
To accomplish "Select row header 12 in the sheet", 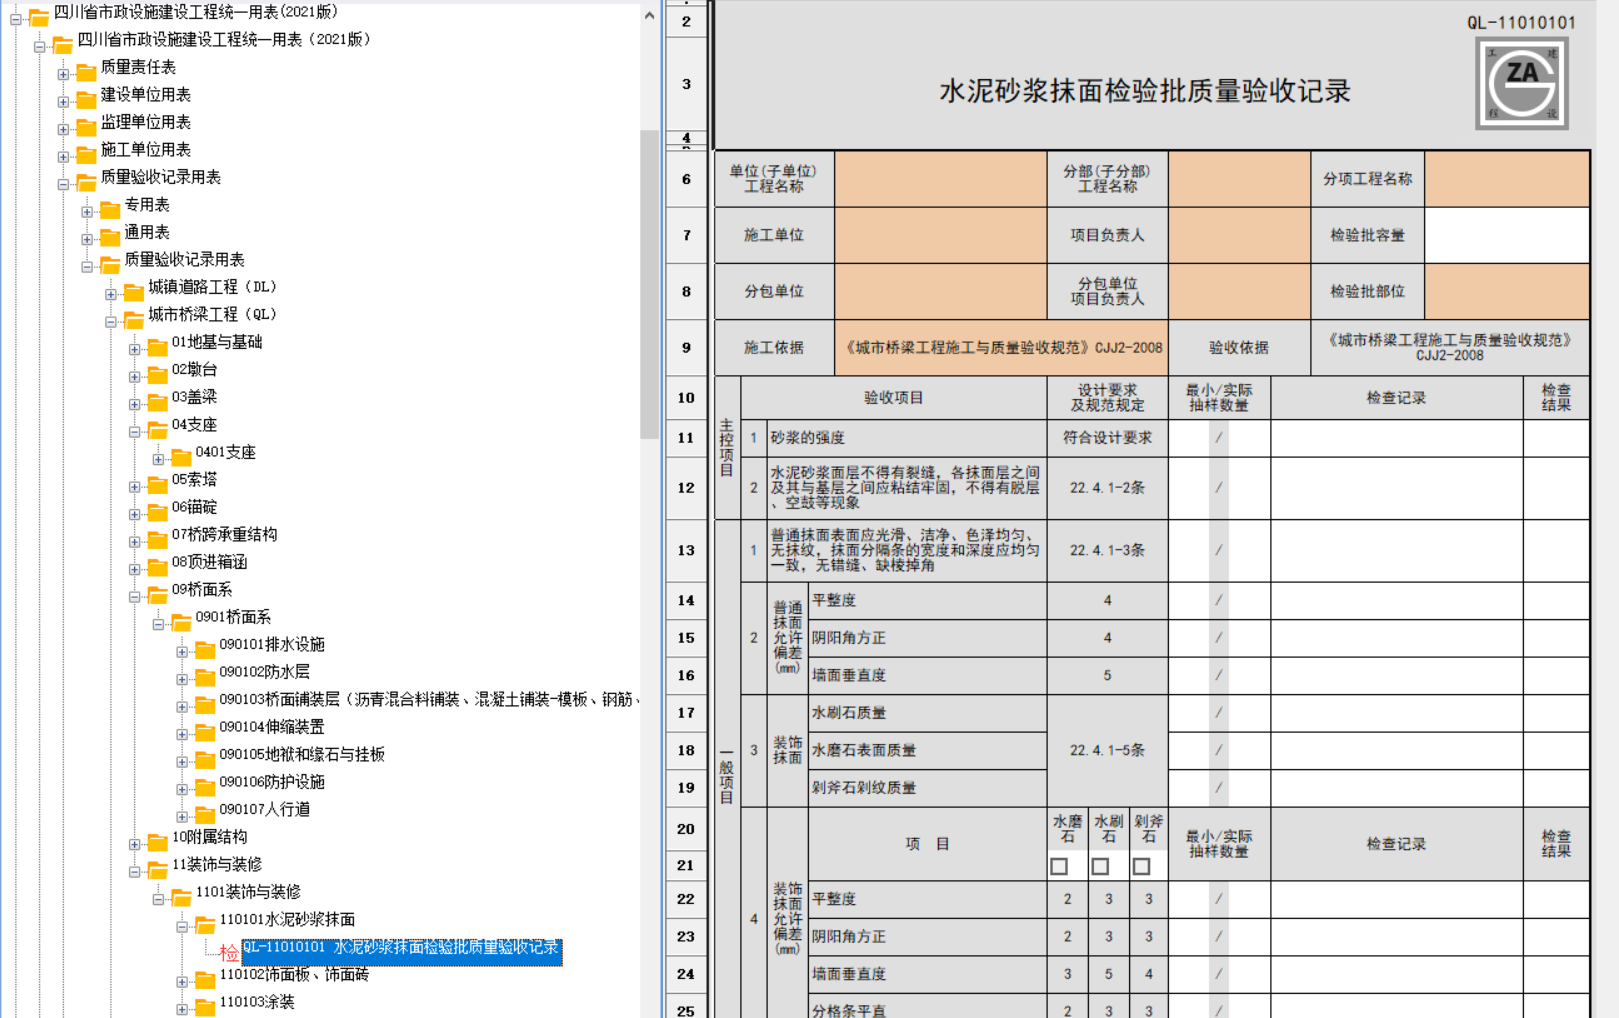I will [x=686, y=488].
